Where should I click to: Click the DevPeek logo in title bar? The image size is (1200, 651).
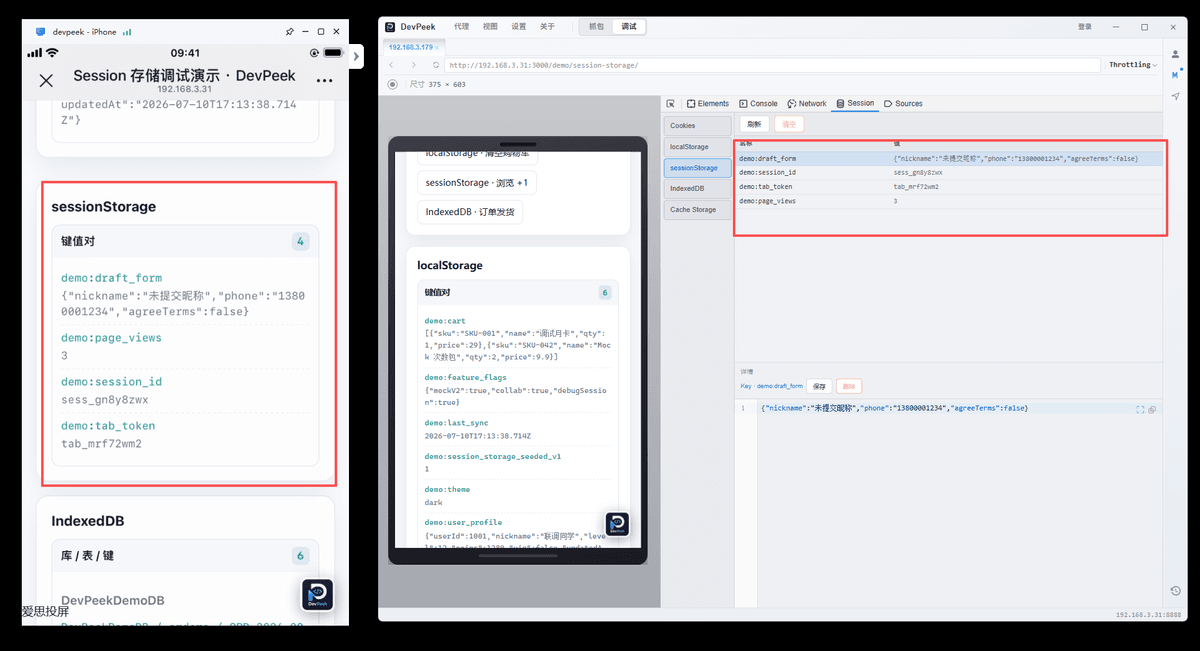391,27
